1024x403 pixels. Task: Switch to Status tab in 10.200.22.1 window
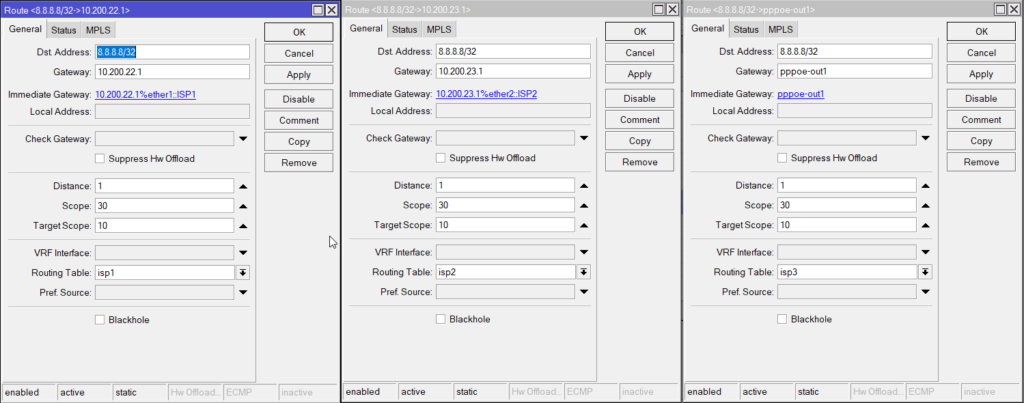[64, 30]
